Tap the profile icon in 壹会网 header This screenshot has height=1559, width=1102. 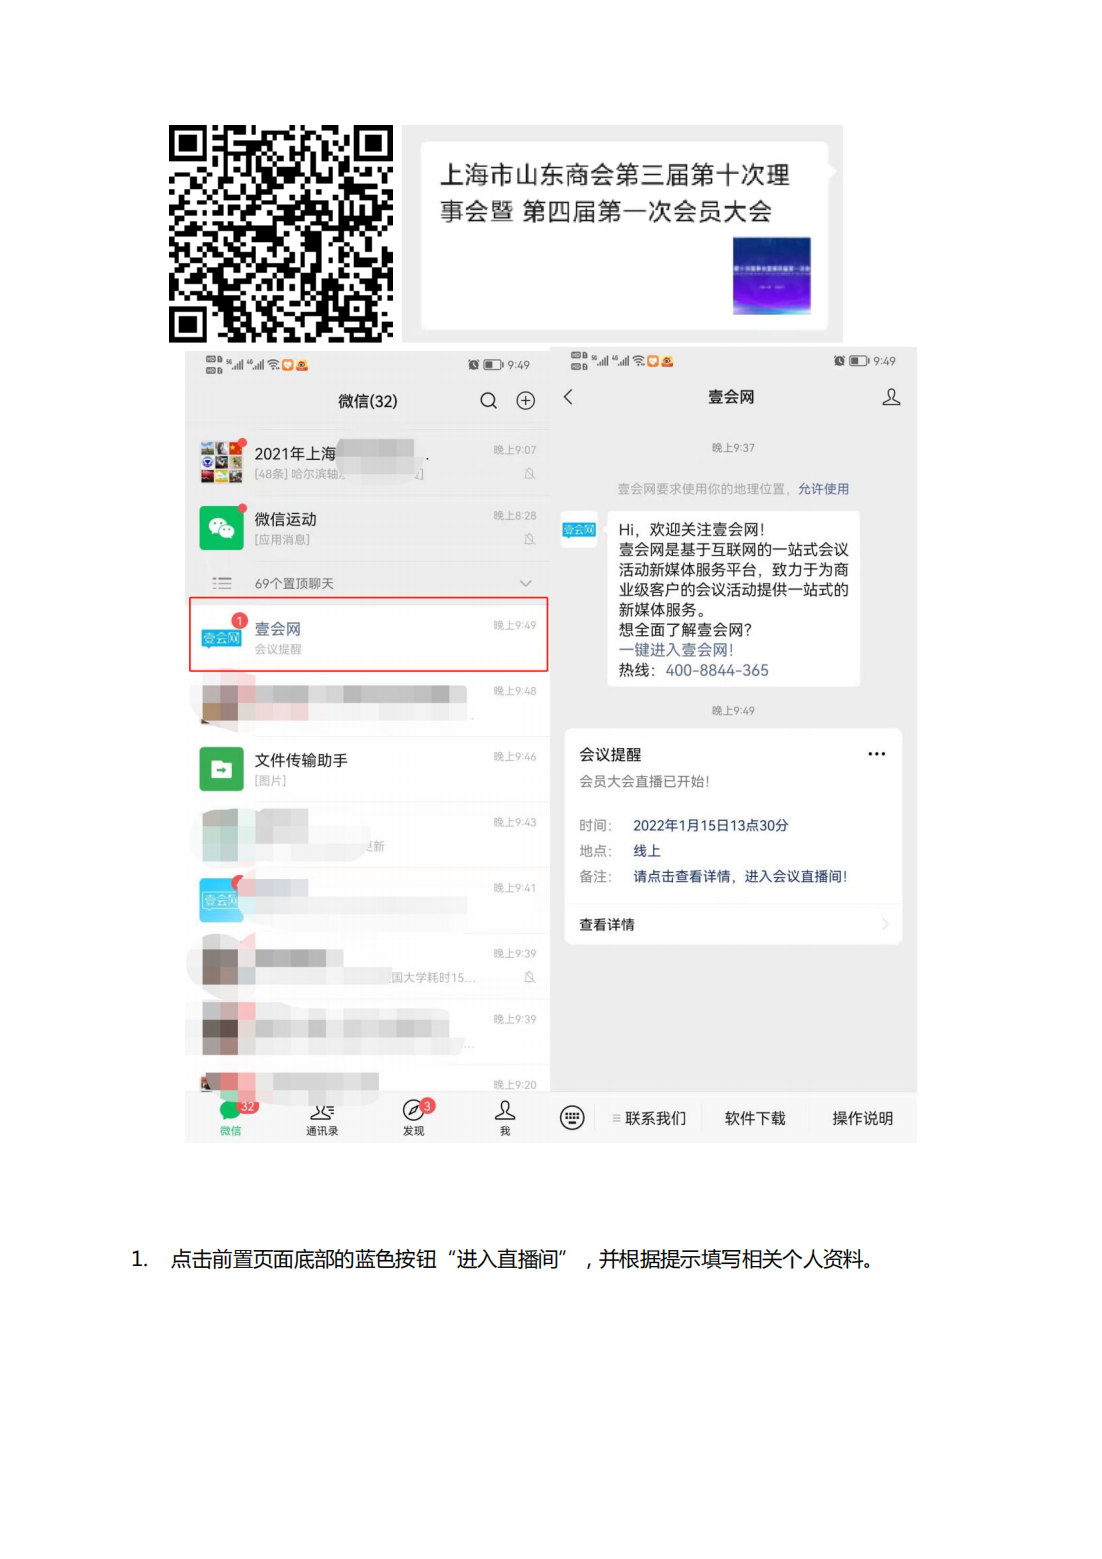point(891,397)
